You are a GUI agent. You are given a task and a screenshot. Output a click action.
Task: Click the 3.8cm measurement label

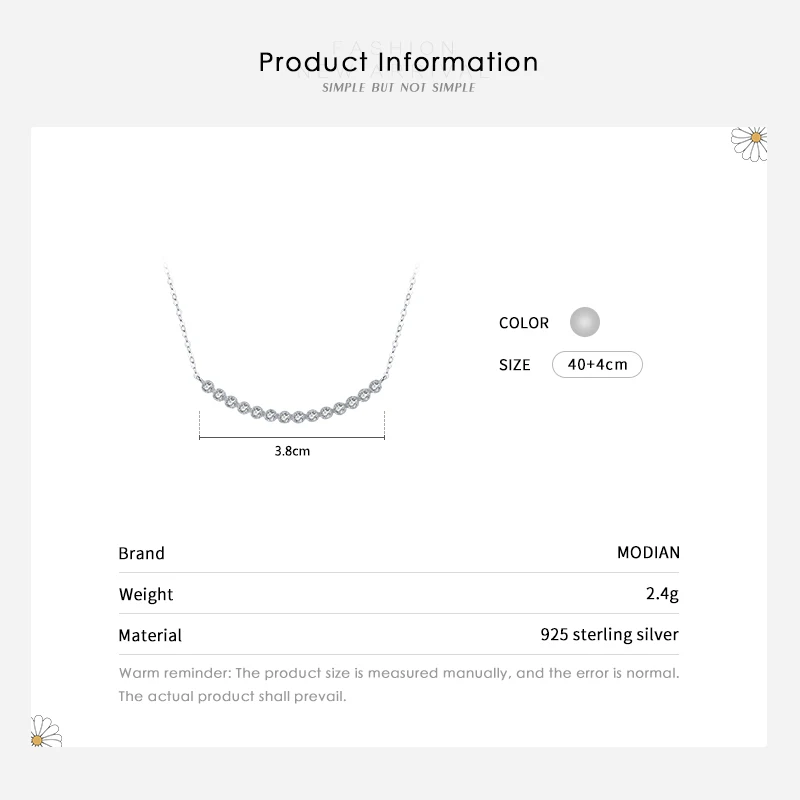click(293, 451)
